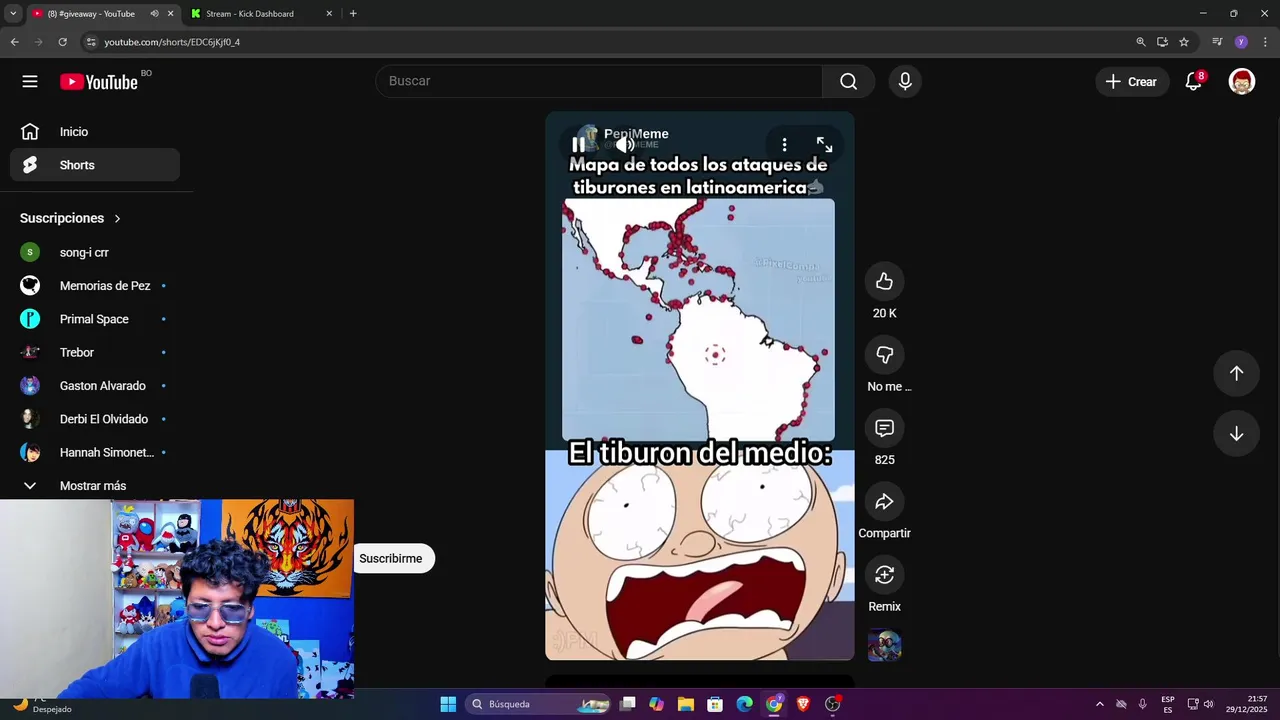Open the account avatar menu
The height and width of the screenshot is (720, 1280).
tap(1242, 82)
